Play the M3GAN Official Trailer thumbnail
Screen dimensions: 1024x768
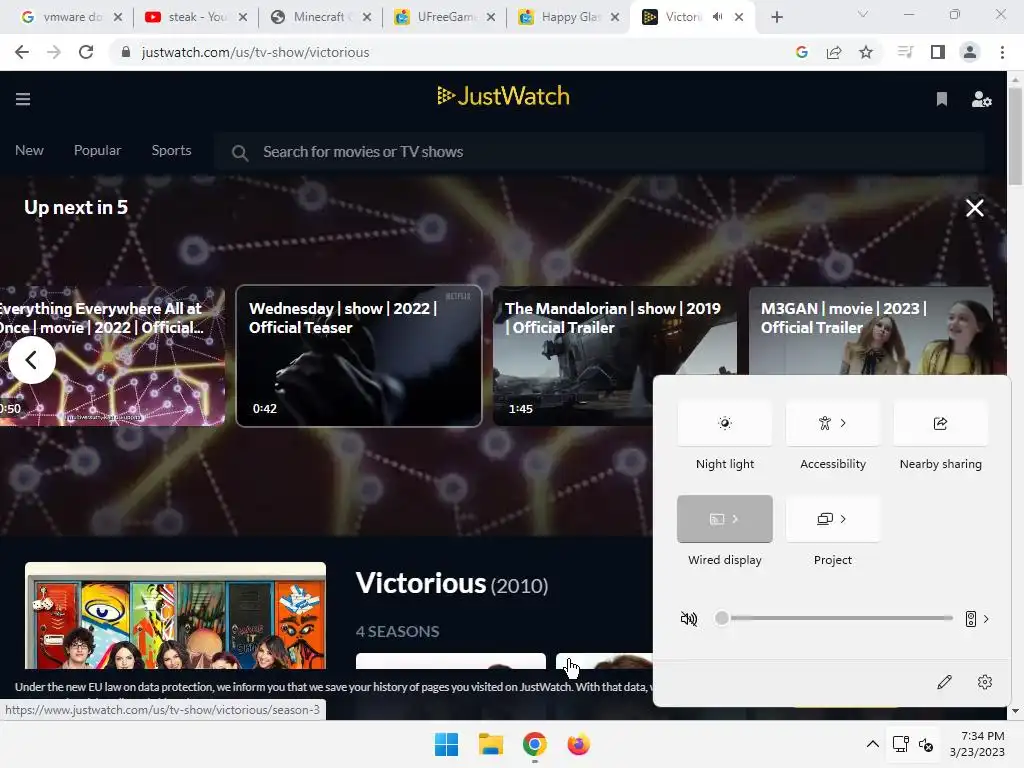click(871, 330)
